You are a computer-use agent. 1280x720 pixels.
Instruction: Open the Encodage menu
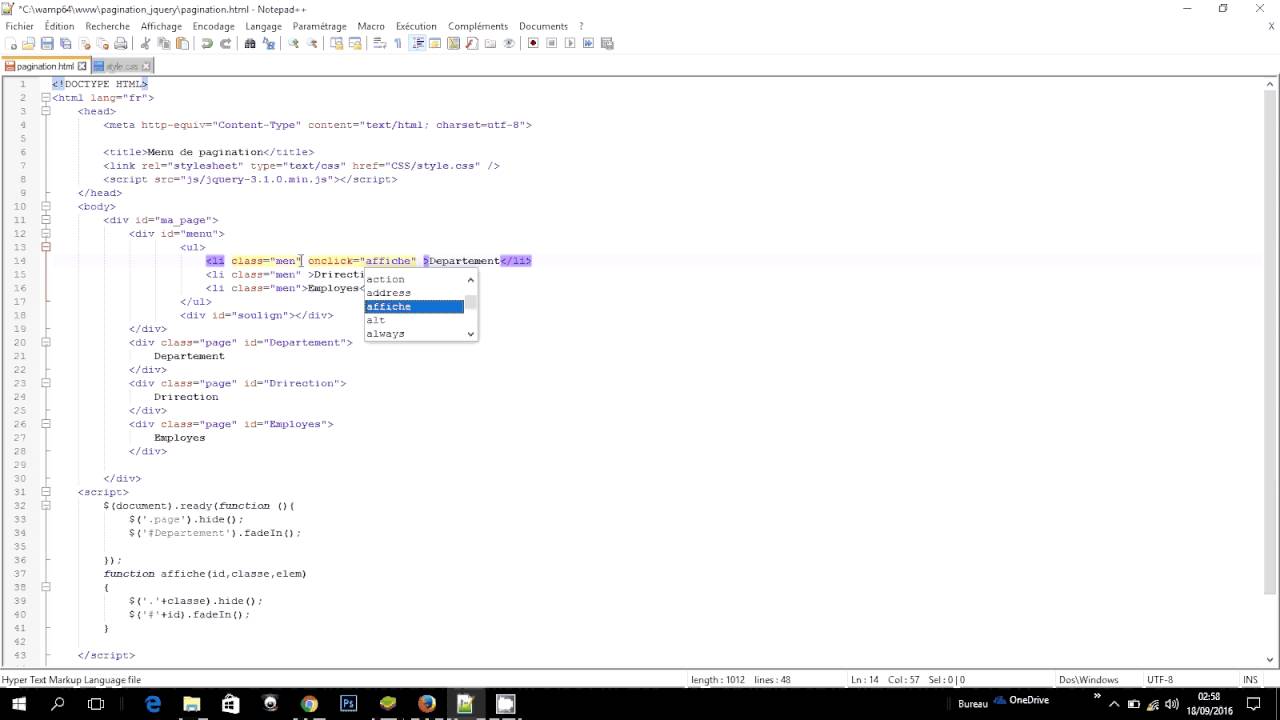coord(213,26)
